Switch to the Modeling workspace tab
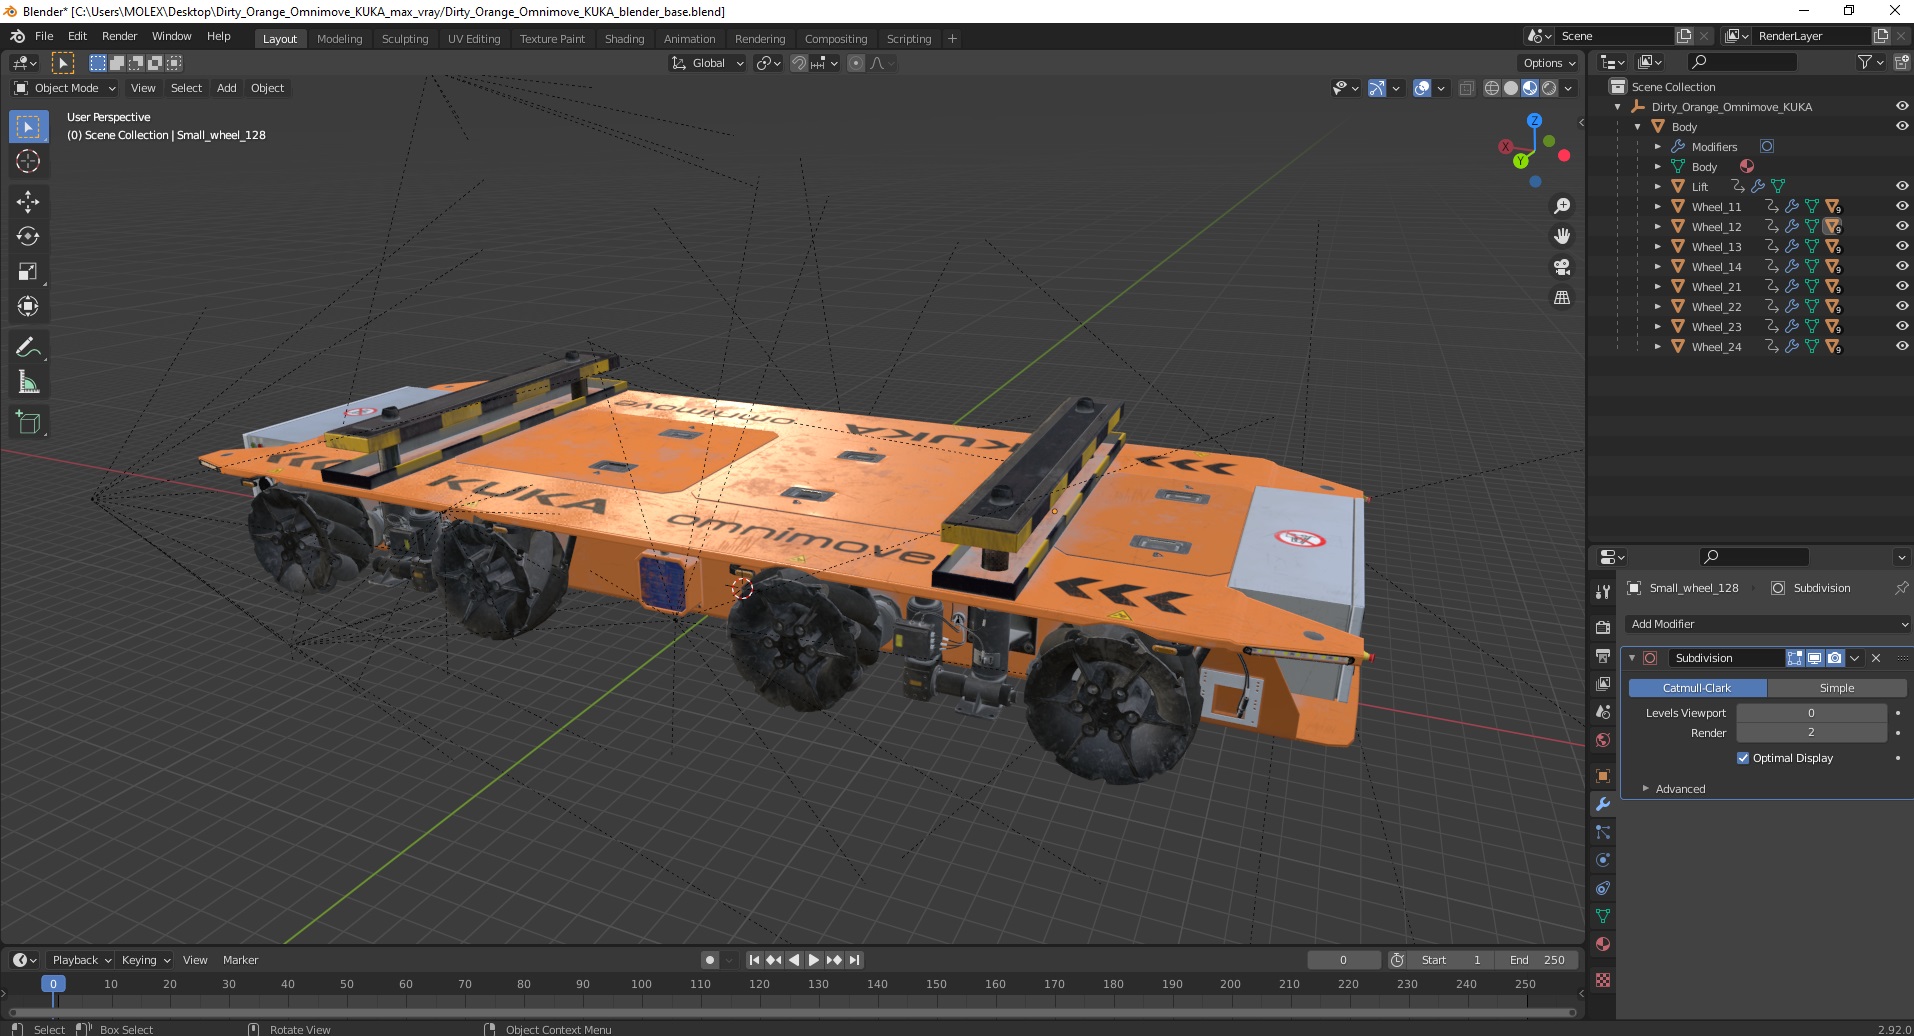Screen dimensions: 1914x1036 (x=339, y=39)
